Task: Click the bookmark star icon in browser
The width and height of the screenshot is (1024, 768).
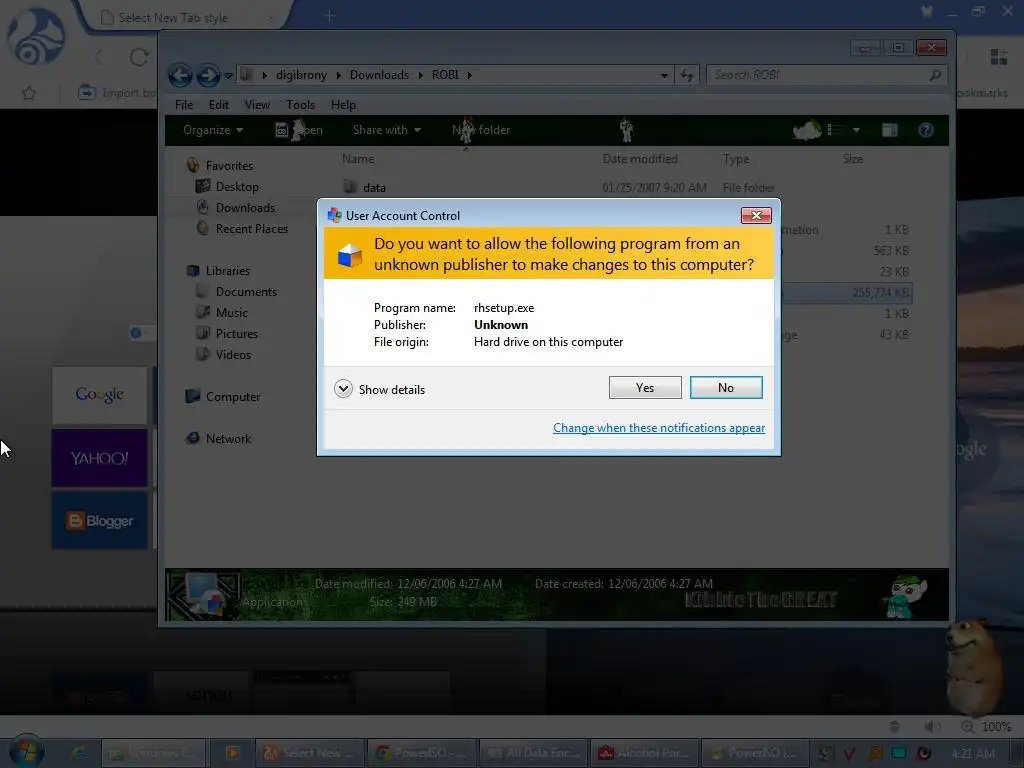Action: [x=29, y=93]
